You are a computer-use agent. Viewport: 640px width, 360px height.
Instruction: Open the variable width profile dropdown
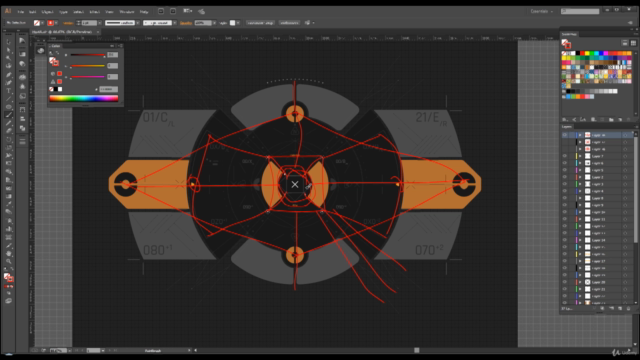click(x=138, y=23)
